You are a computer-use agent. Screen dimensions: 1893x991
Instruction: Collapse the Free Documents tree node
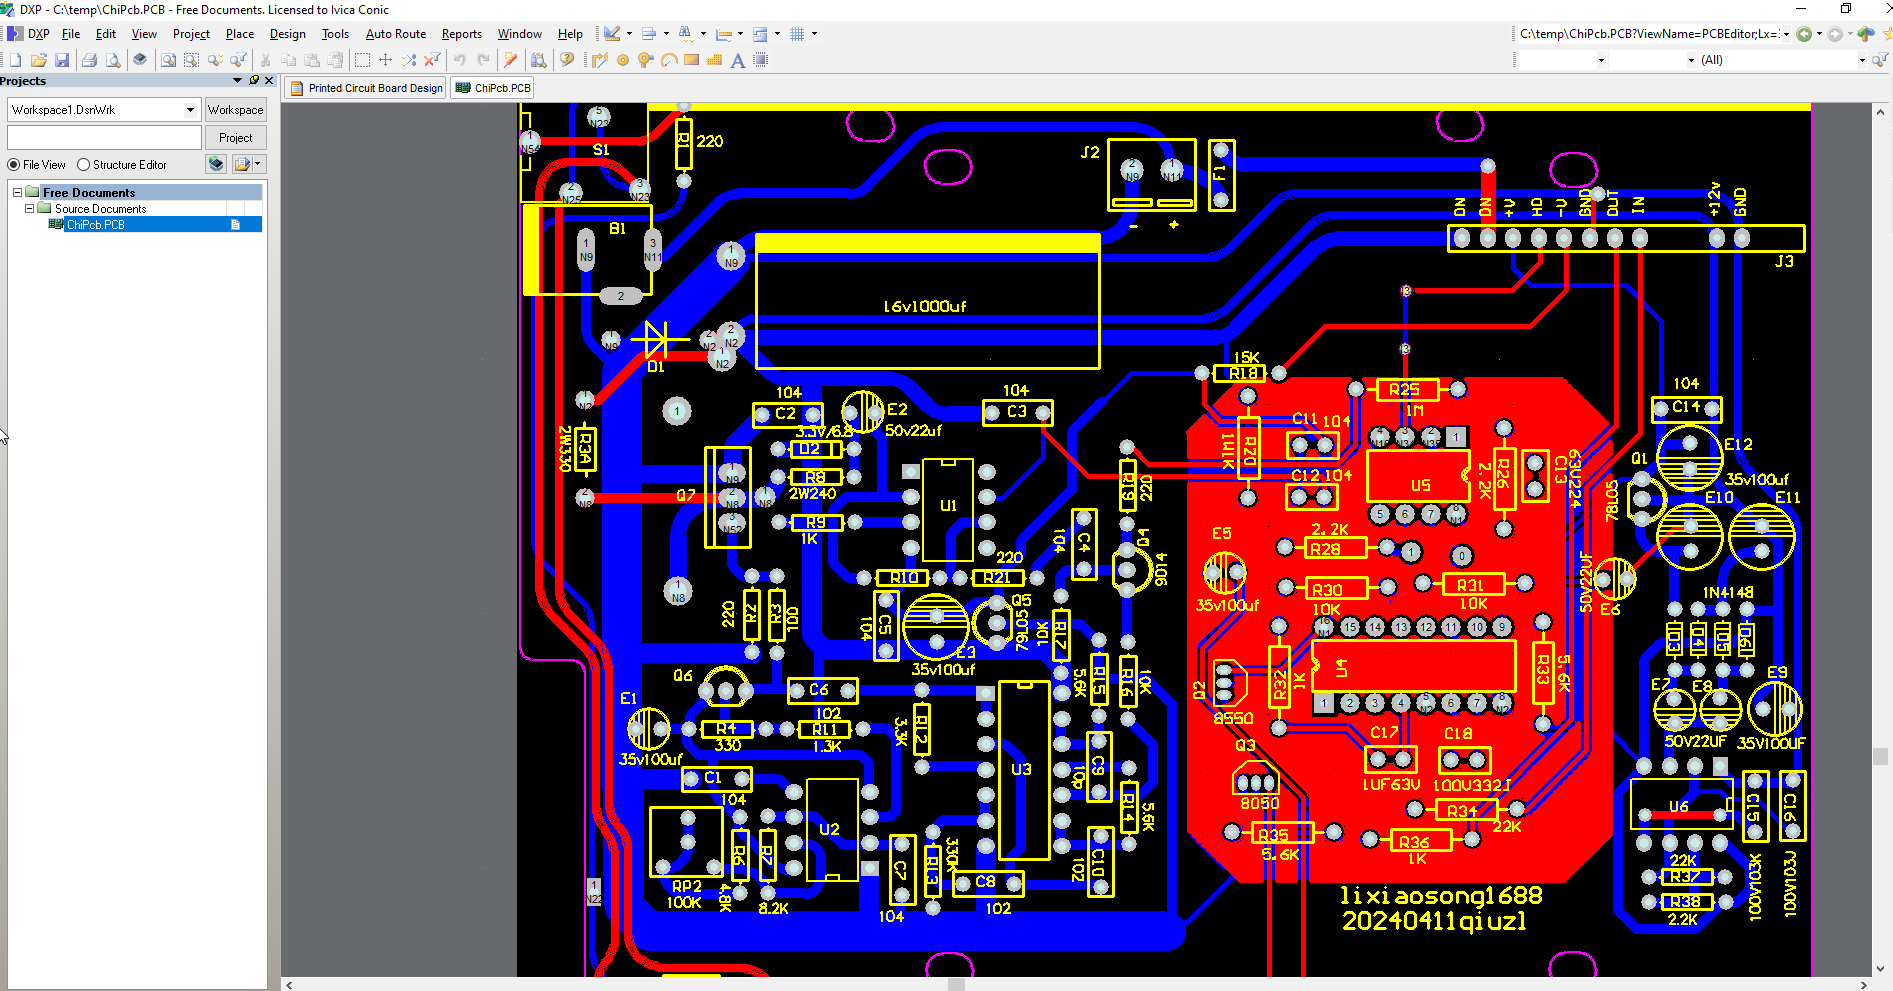[17, 192]
